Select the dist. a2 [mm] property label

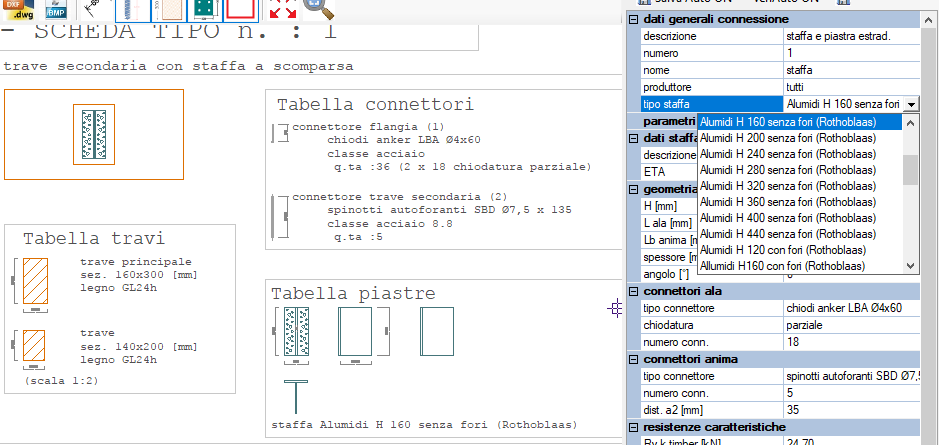click(x=711, y=411)
